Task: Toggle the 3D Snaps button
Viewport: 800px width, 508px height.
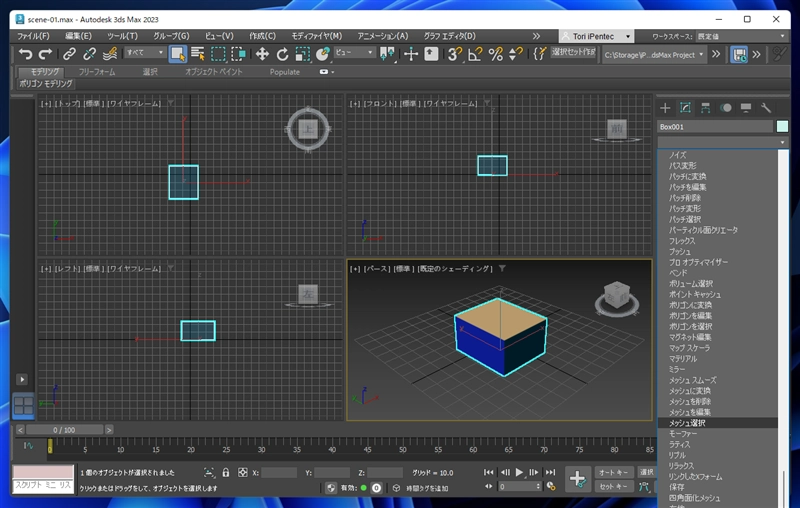Action: coord(454,54)
